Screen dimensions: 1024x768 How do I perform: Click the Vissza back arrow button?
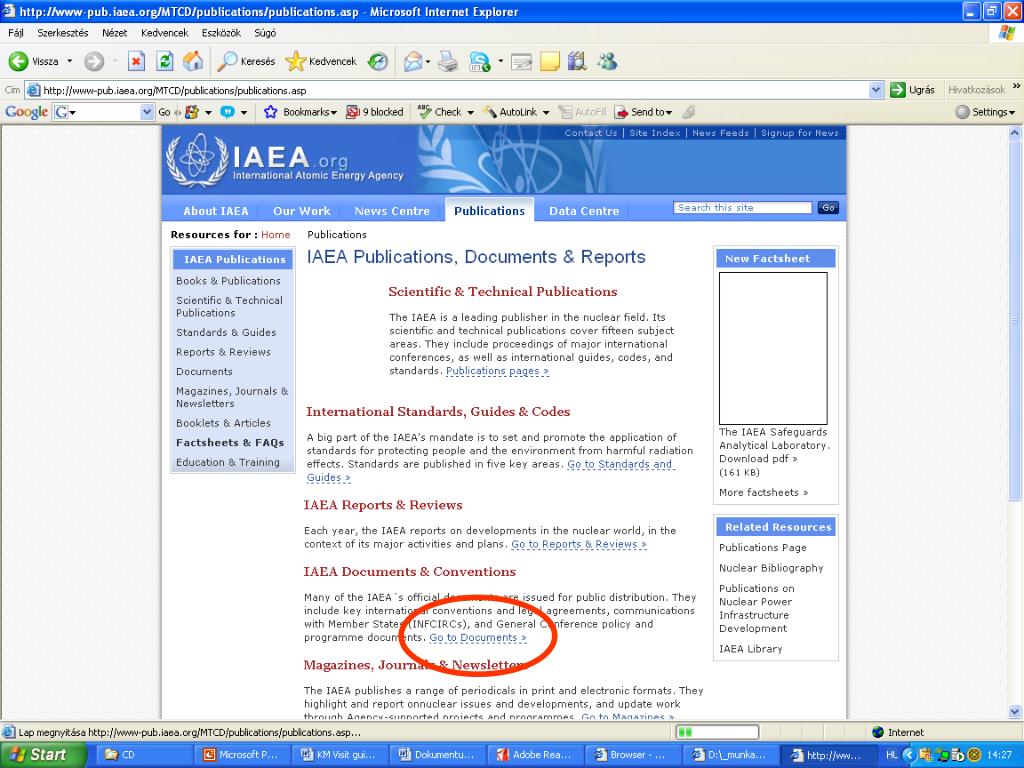coord(18,61)
